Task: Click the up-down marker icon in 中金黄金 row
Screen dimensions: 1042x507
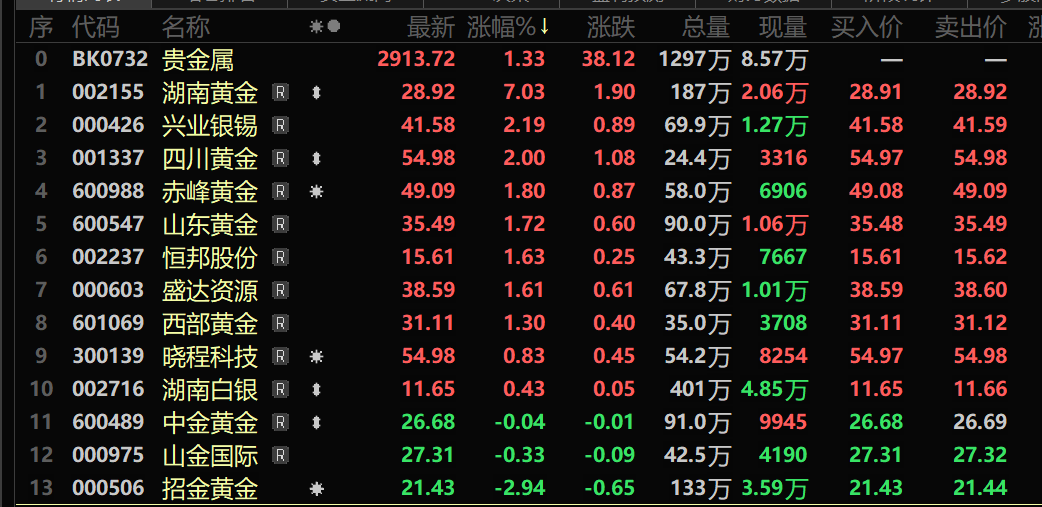Action: click(316, 423)
